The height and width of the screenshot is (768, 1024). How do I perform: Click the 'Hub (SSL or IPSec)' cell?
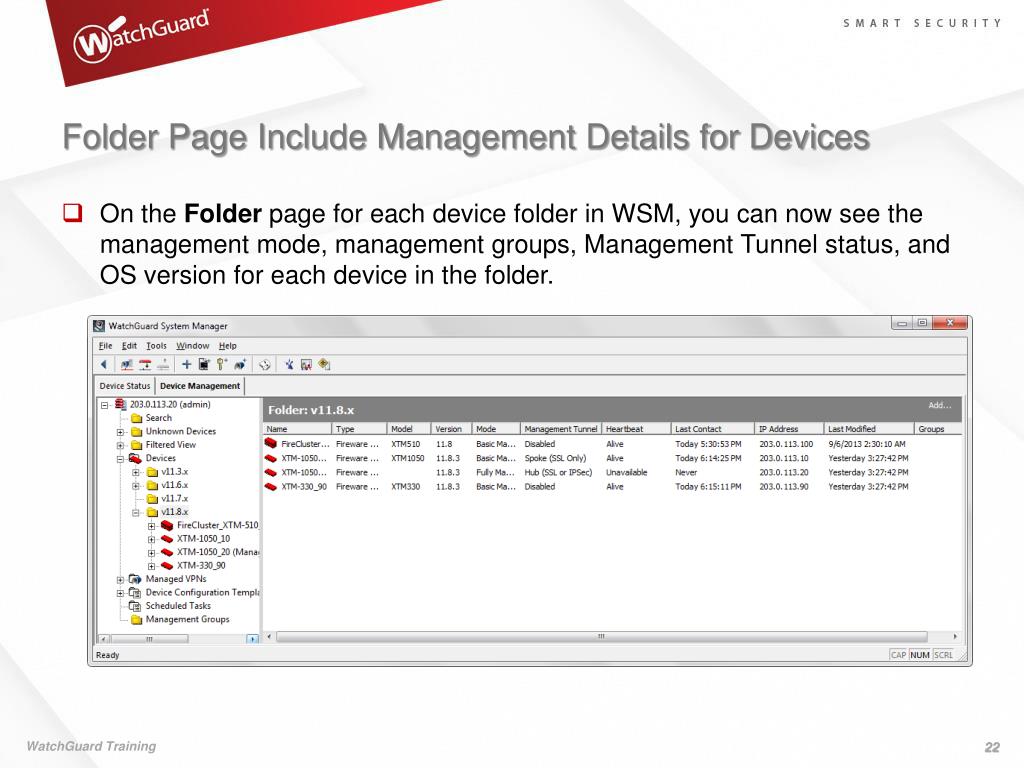(x=558, y=472)
